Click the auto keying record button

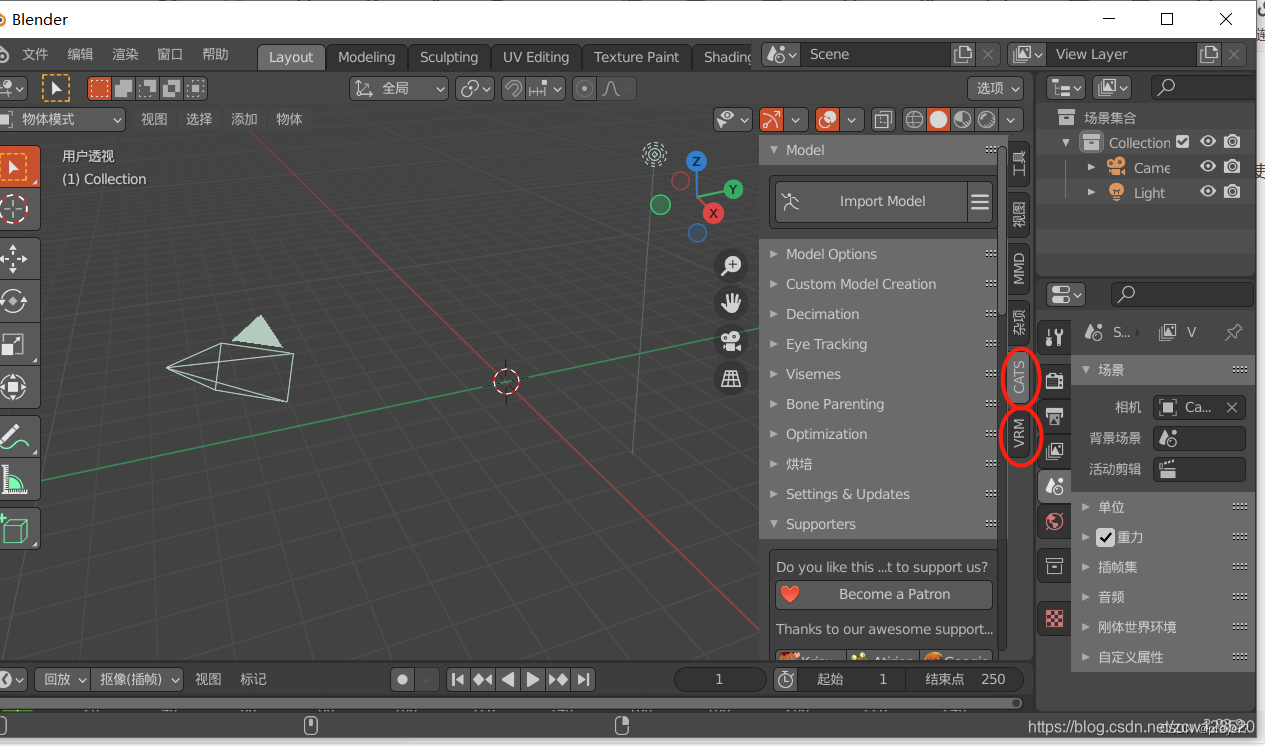[x=402, y=680]
